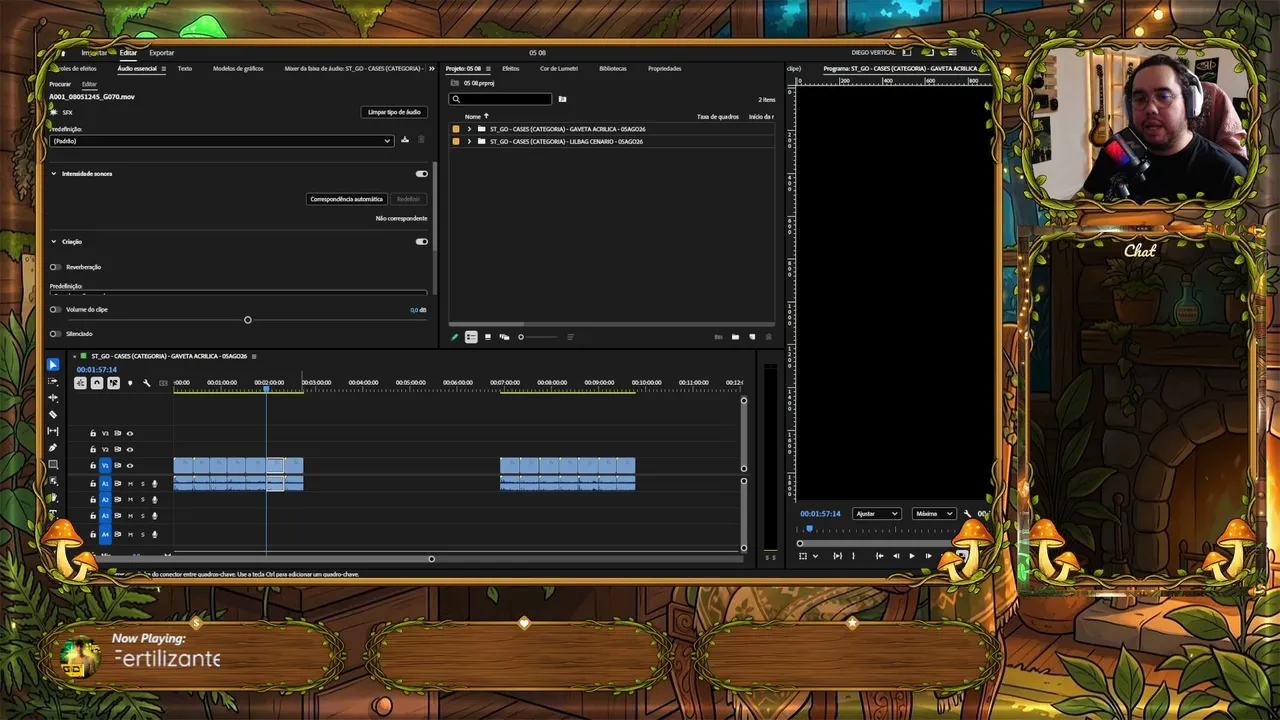Open the Efeitos tab in Project group
1280x720 pixels.
(x=511, y=69)
